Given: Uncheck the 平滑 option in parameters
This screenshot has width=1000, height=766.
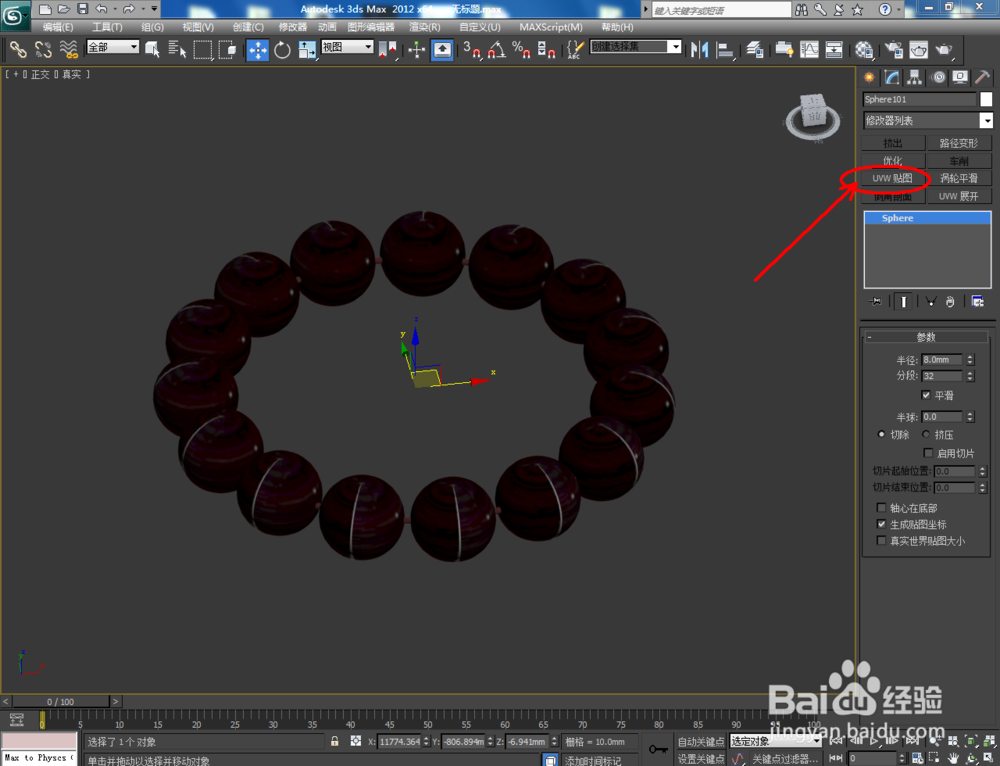Looking at the screenshot, I should [927, 395].
